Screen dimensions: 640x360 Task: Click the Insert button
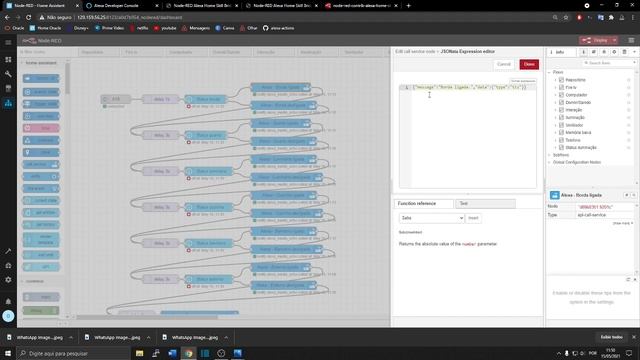tap(473, 218)
